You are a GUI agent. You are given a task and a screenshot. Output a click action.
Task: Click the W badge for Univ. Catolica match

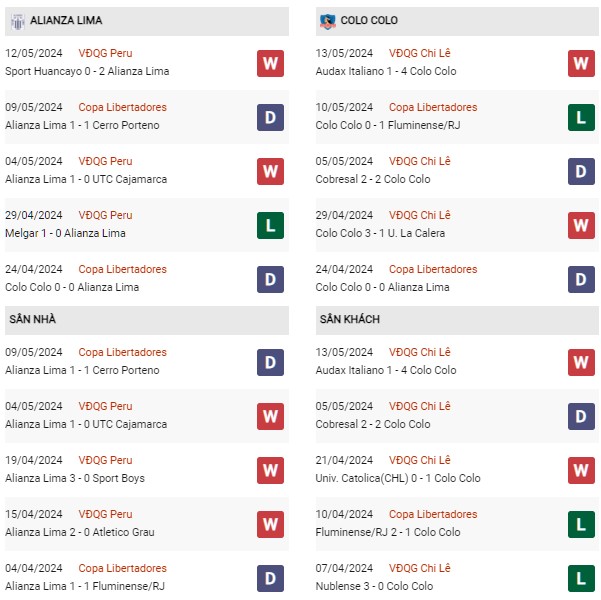(581, 470)
